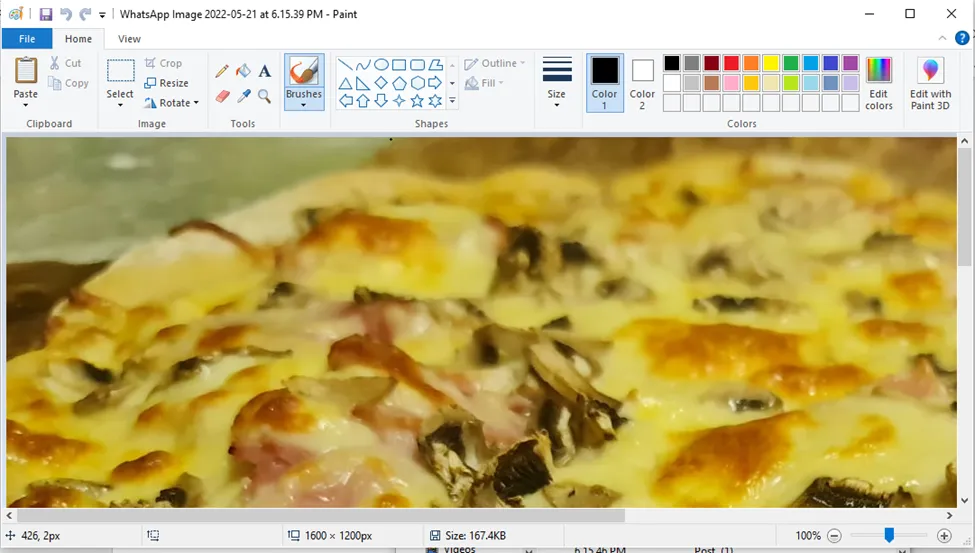
Task: Click the zoom in plus button
Action: click(944, 536)
